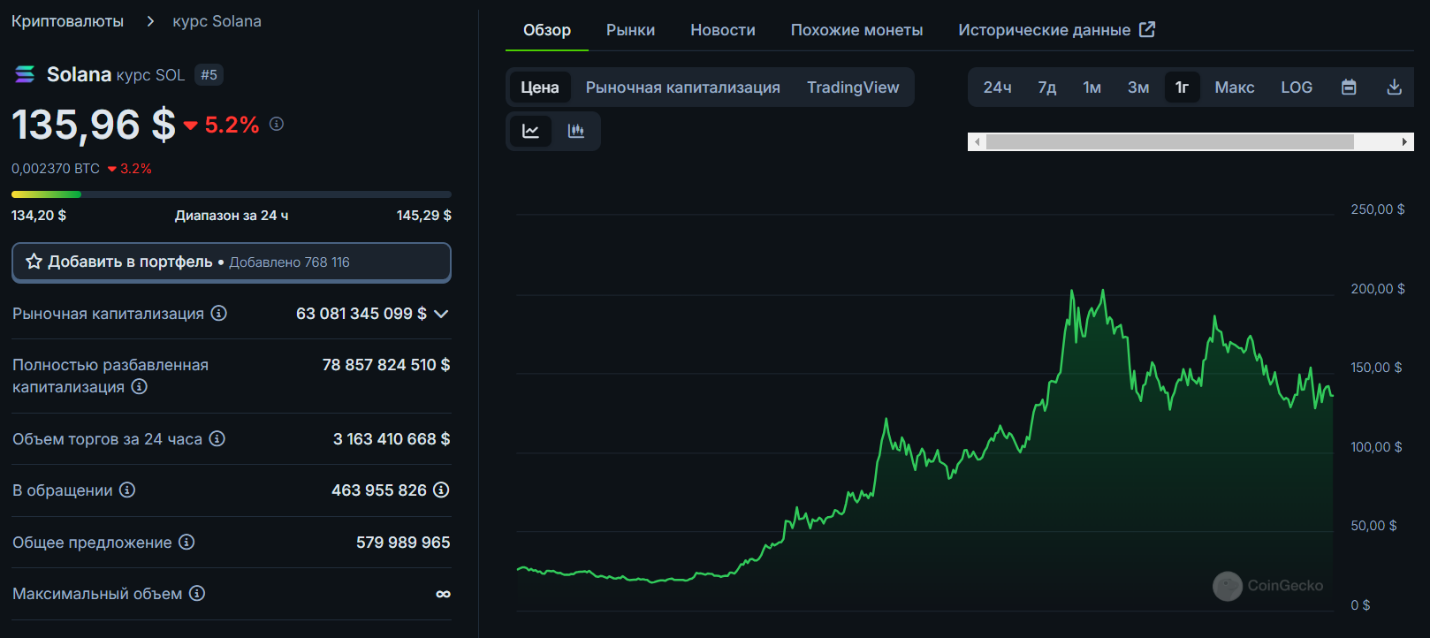Switch to candlestick chart view icon
1430x638 pixels.
pos(576,131)
